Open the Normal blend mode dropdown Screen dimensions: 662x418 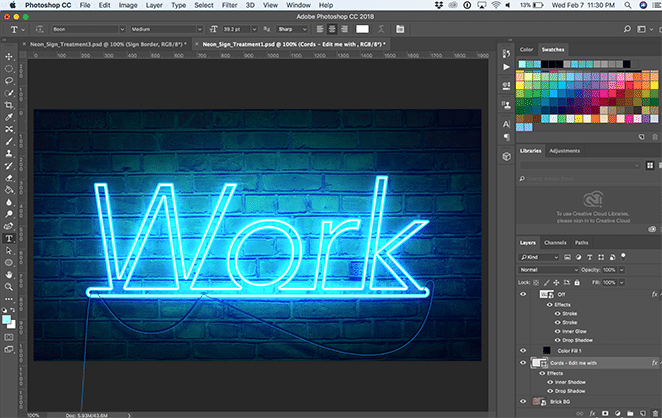click(550, 270)
